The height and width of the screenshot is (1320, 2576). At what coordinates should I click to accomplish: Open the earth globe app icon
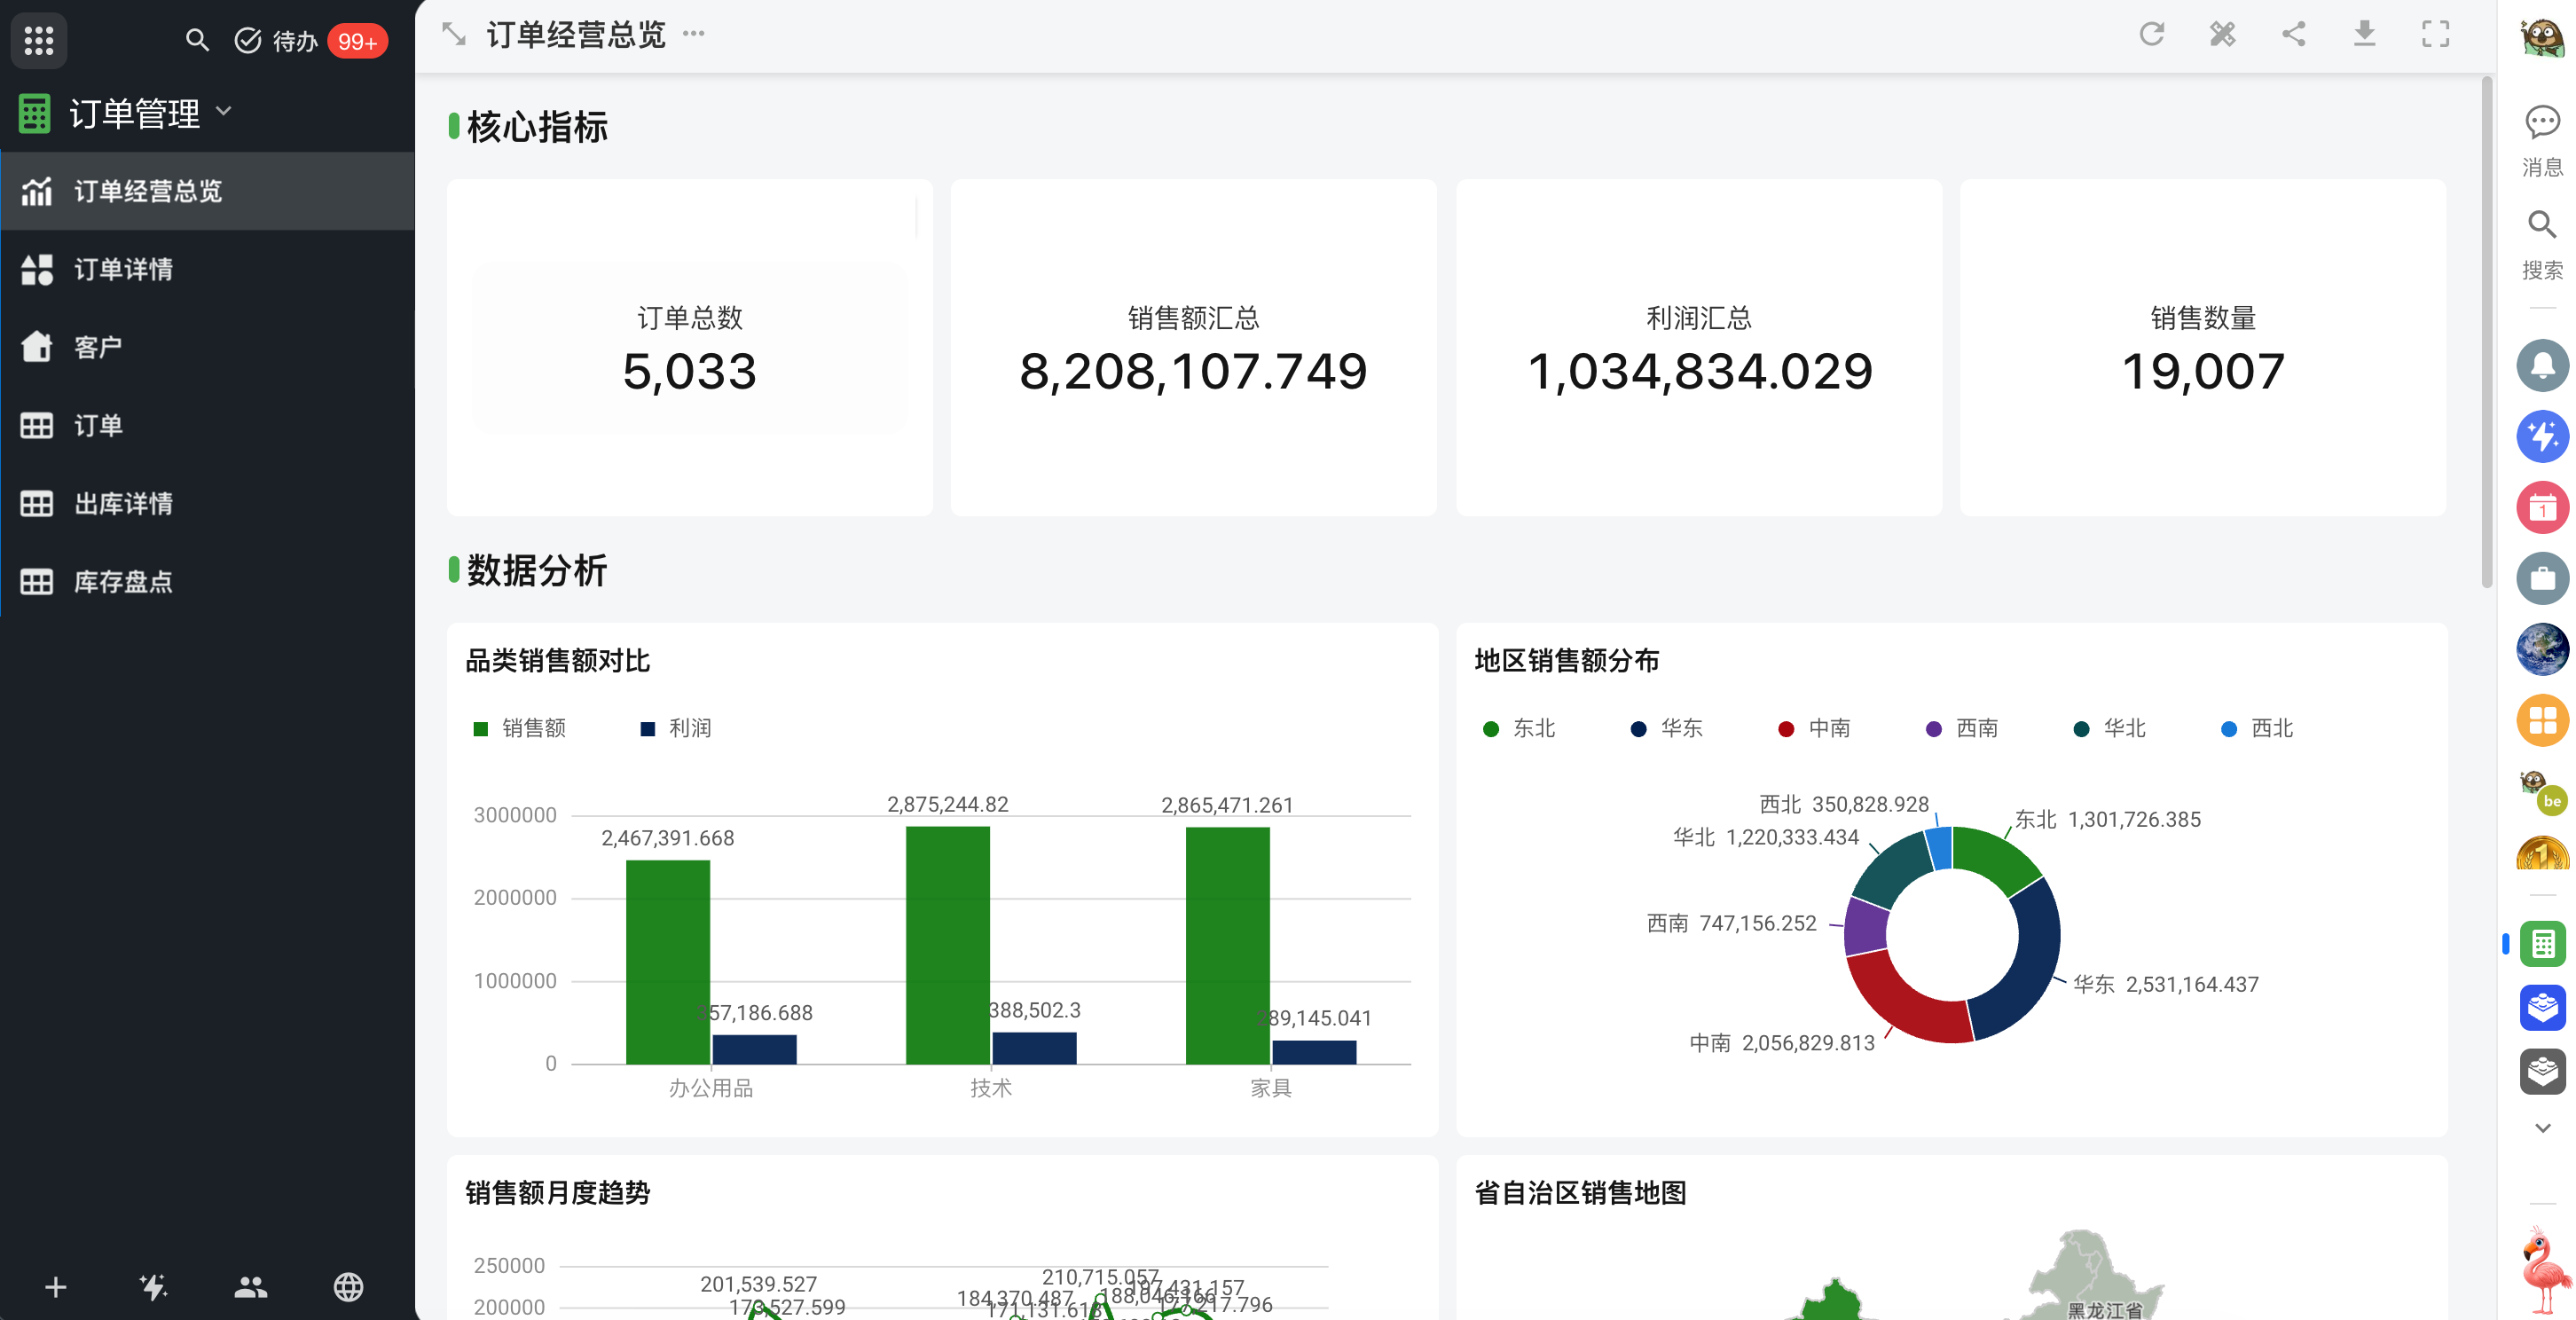pos(2542,649)
